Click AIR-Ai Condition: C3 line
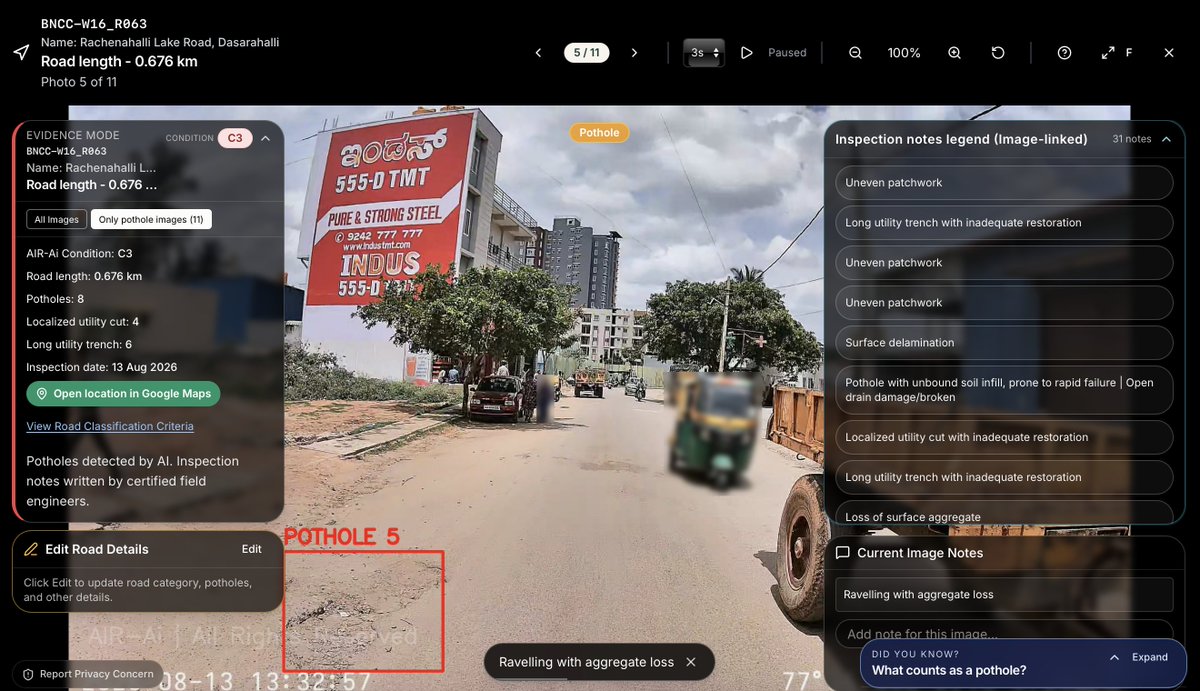1200x691 pixels. click(79, 254)
